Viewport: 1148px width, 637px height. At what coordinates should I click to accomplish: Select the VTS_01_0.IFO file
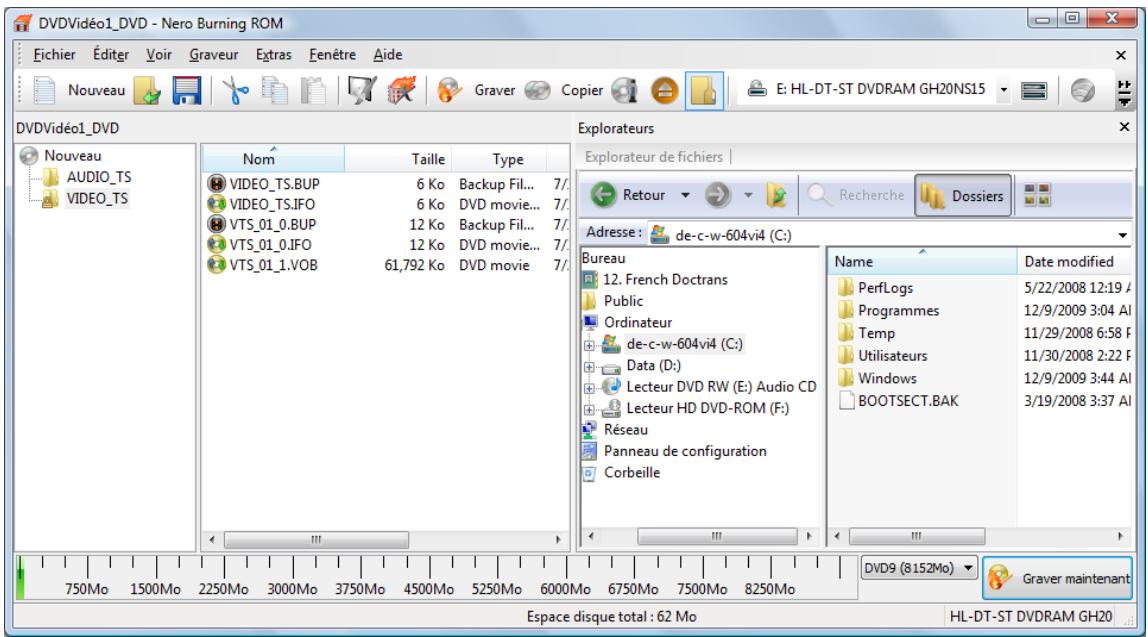coord(270,245)
